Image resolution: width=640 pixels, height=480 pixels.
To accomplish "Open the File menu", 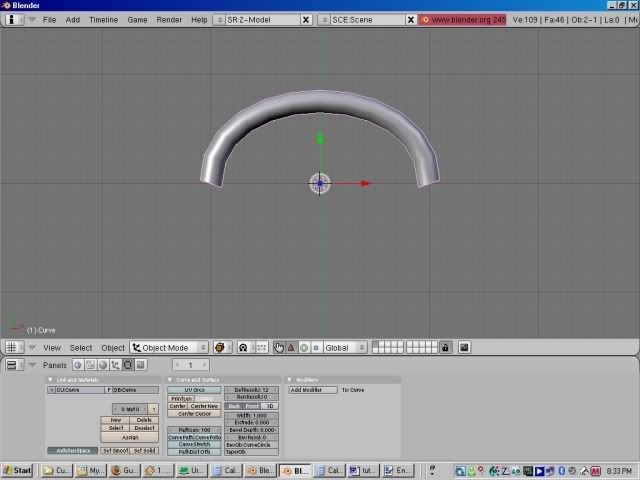I will [49, 20].
